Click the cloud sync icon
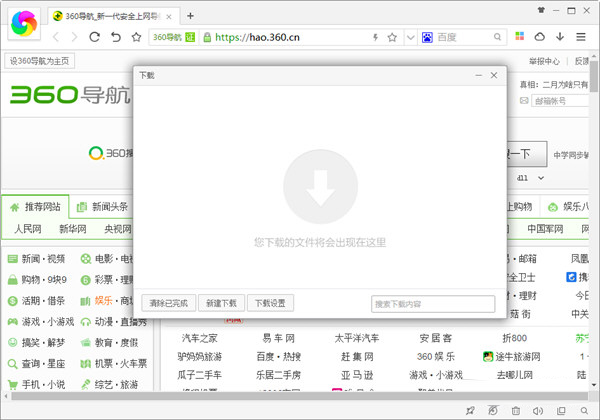This screenshot has width=600, height=420. (x=540, y=37)
